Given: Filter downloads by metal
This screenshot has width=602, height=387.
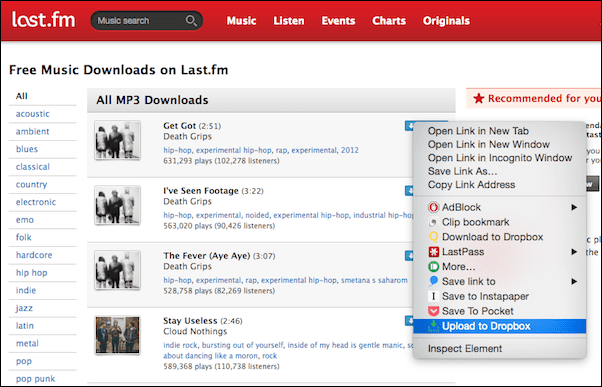Looking at the screenshot, I should [x=27, y=344].
